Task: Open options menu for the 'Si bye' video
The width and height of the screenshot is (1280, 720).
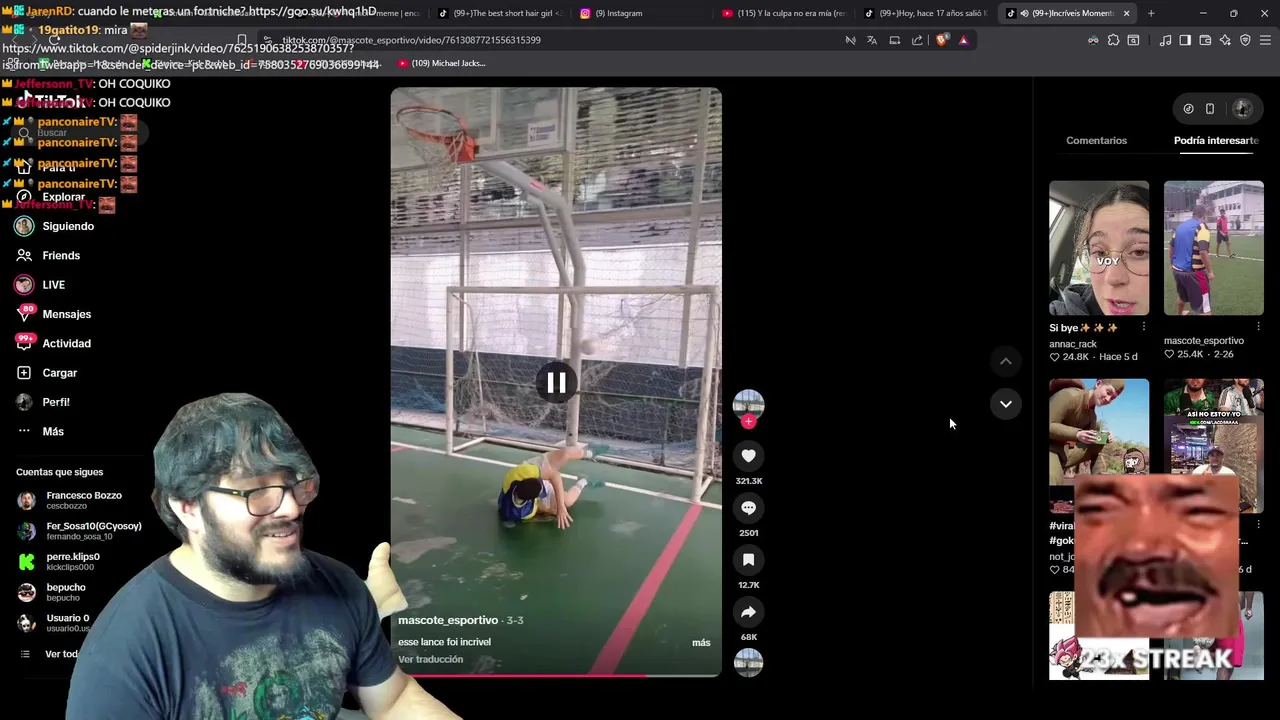Action: (x=1144, y=327)
